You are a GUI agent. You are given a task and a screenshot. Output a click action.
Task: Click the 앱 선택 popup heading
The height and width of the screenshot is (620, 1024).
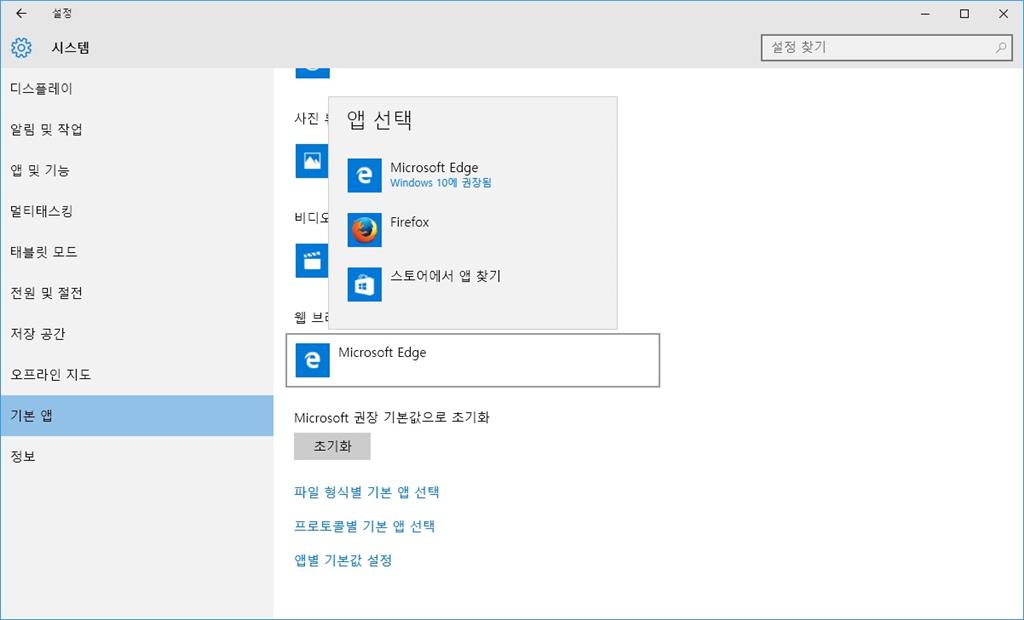[x=379, y=120]
